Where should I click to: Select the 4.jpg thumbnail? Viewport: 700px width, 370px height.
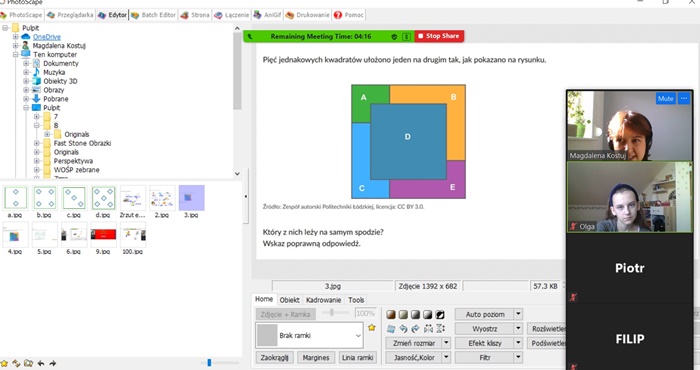[15, 238]
